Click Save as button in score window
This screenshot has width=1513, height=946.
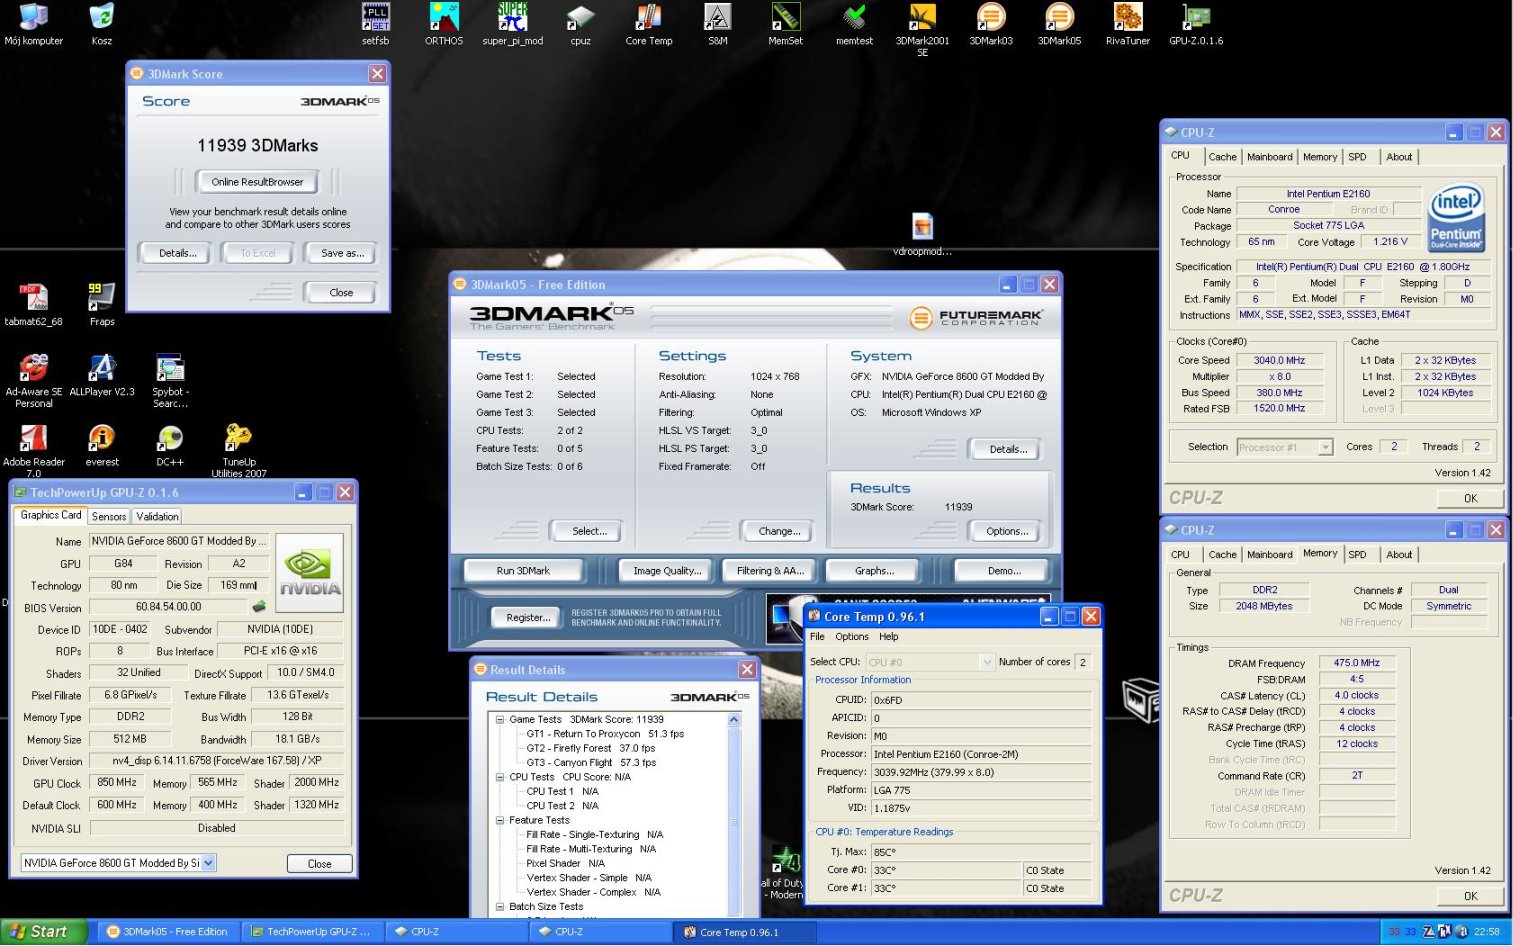pos(342,253)
